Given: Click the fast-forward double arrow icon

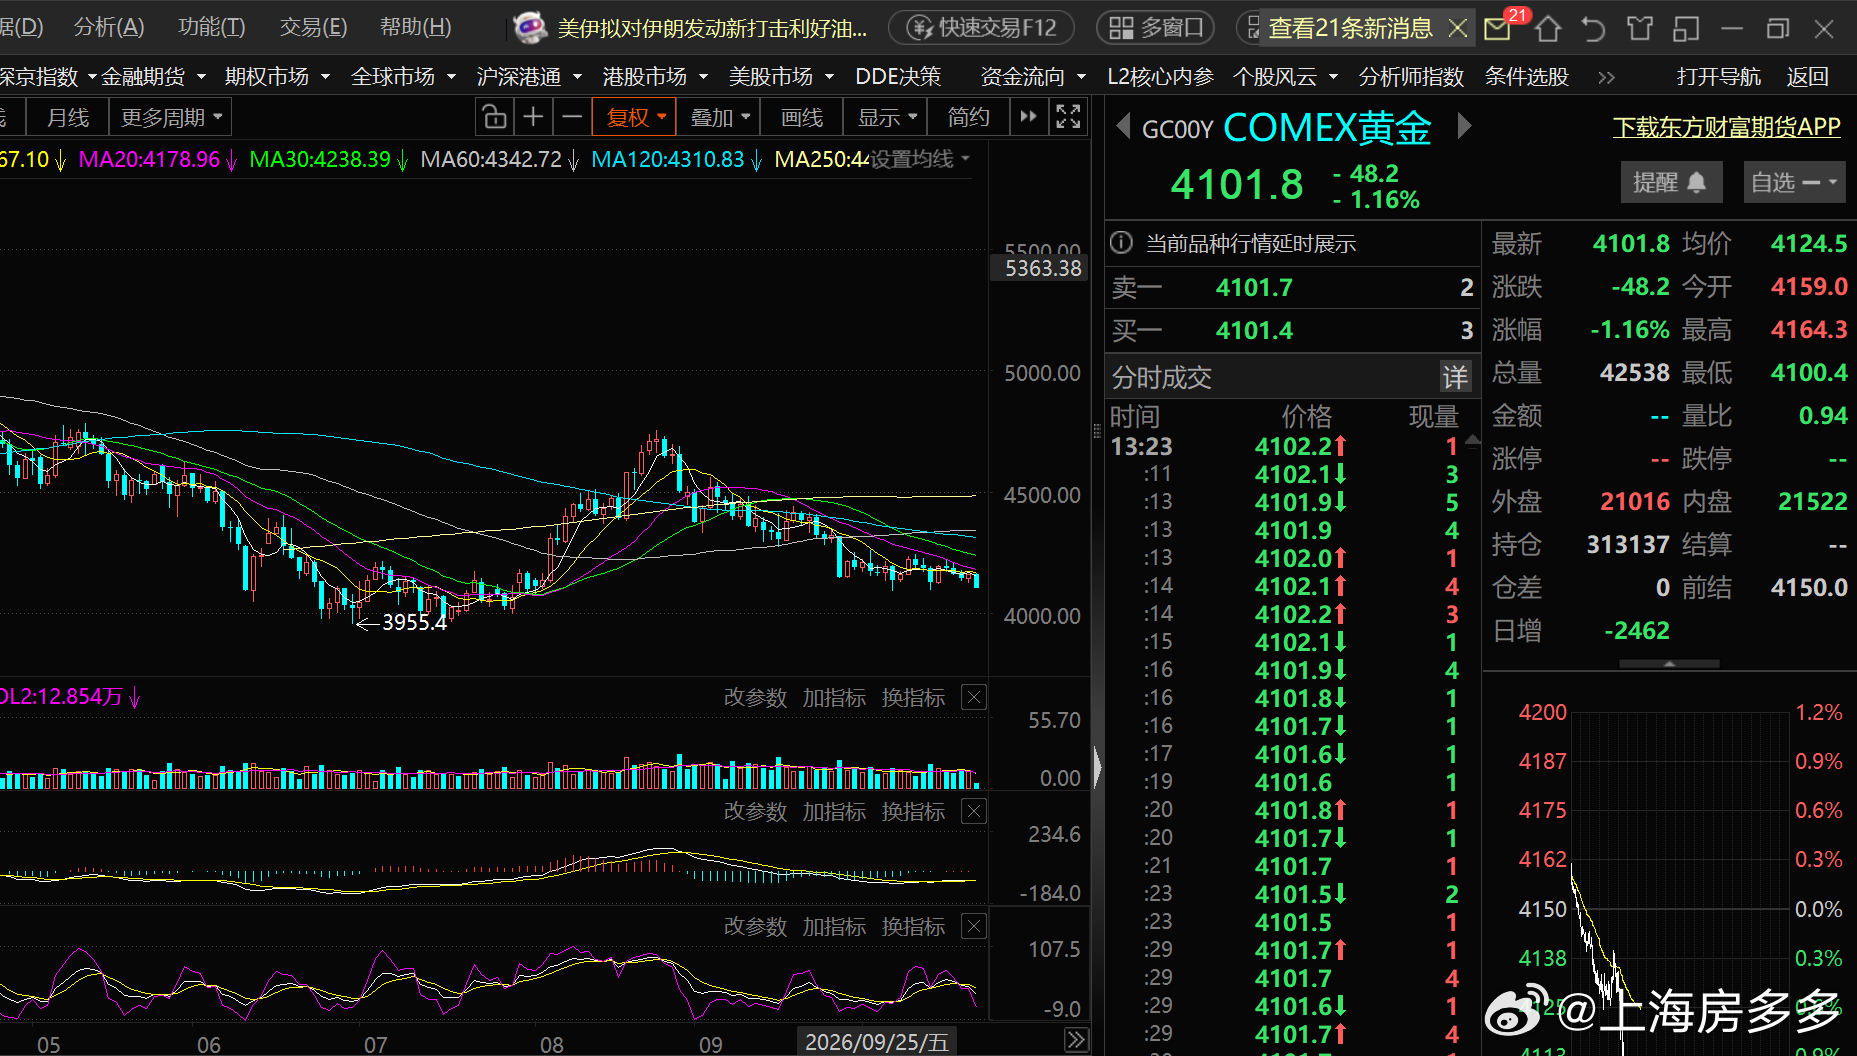Looking at the screenshot, I should click(x=1029, y=117).
